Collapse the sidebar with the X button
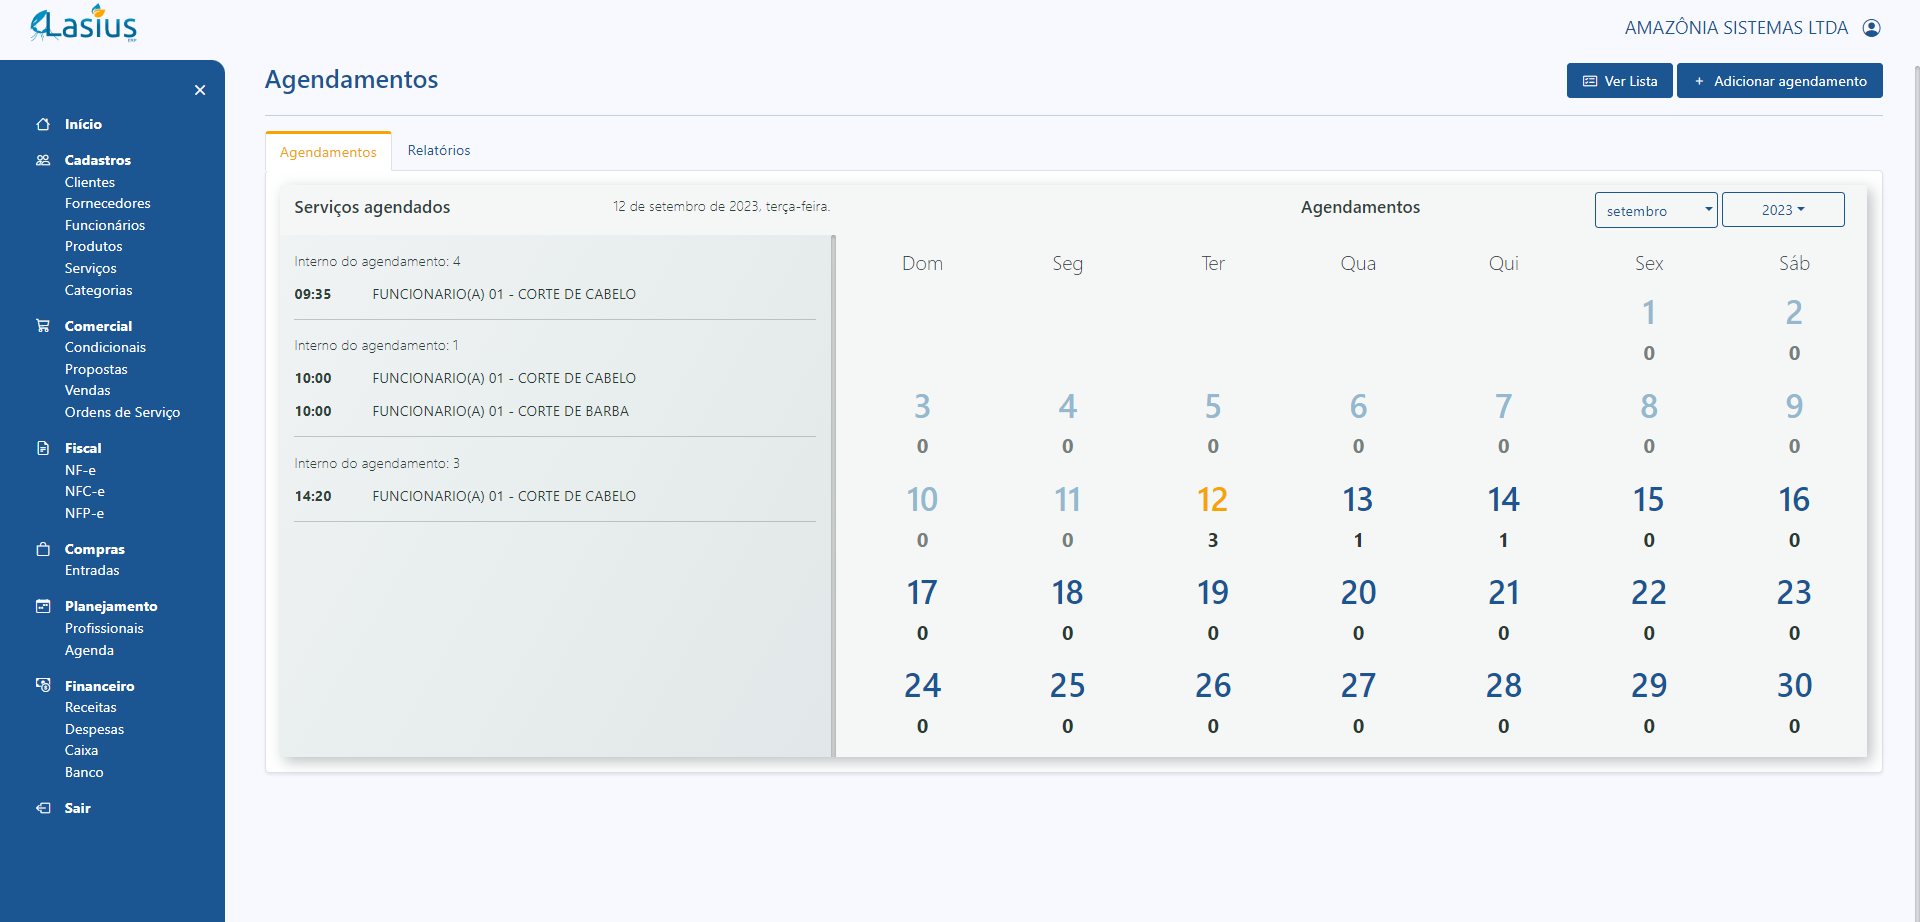The image size is (1920, 922). click(x=200, y=90)
